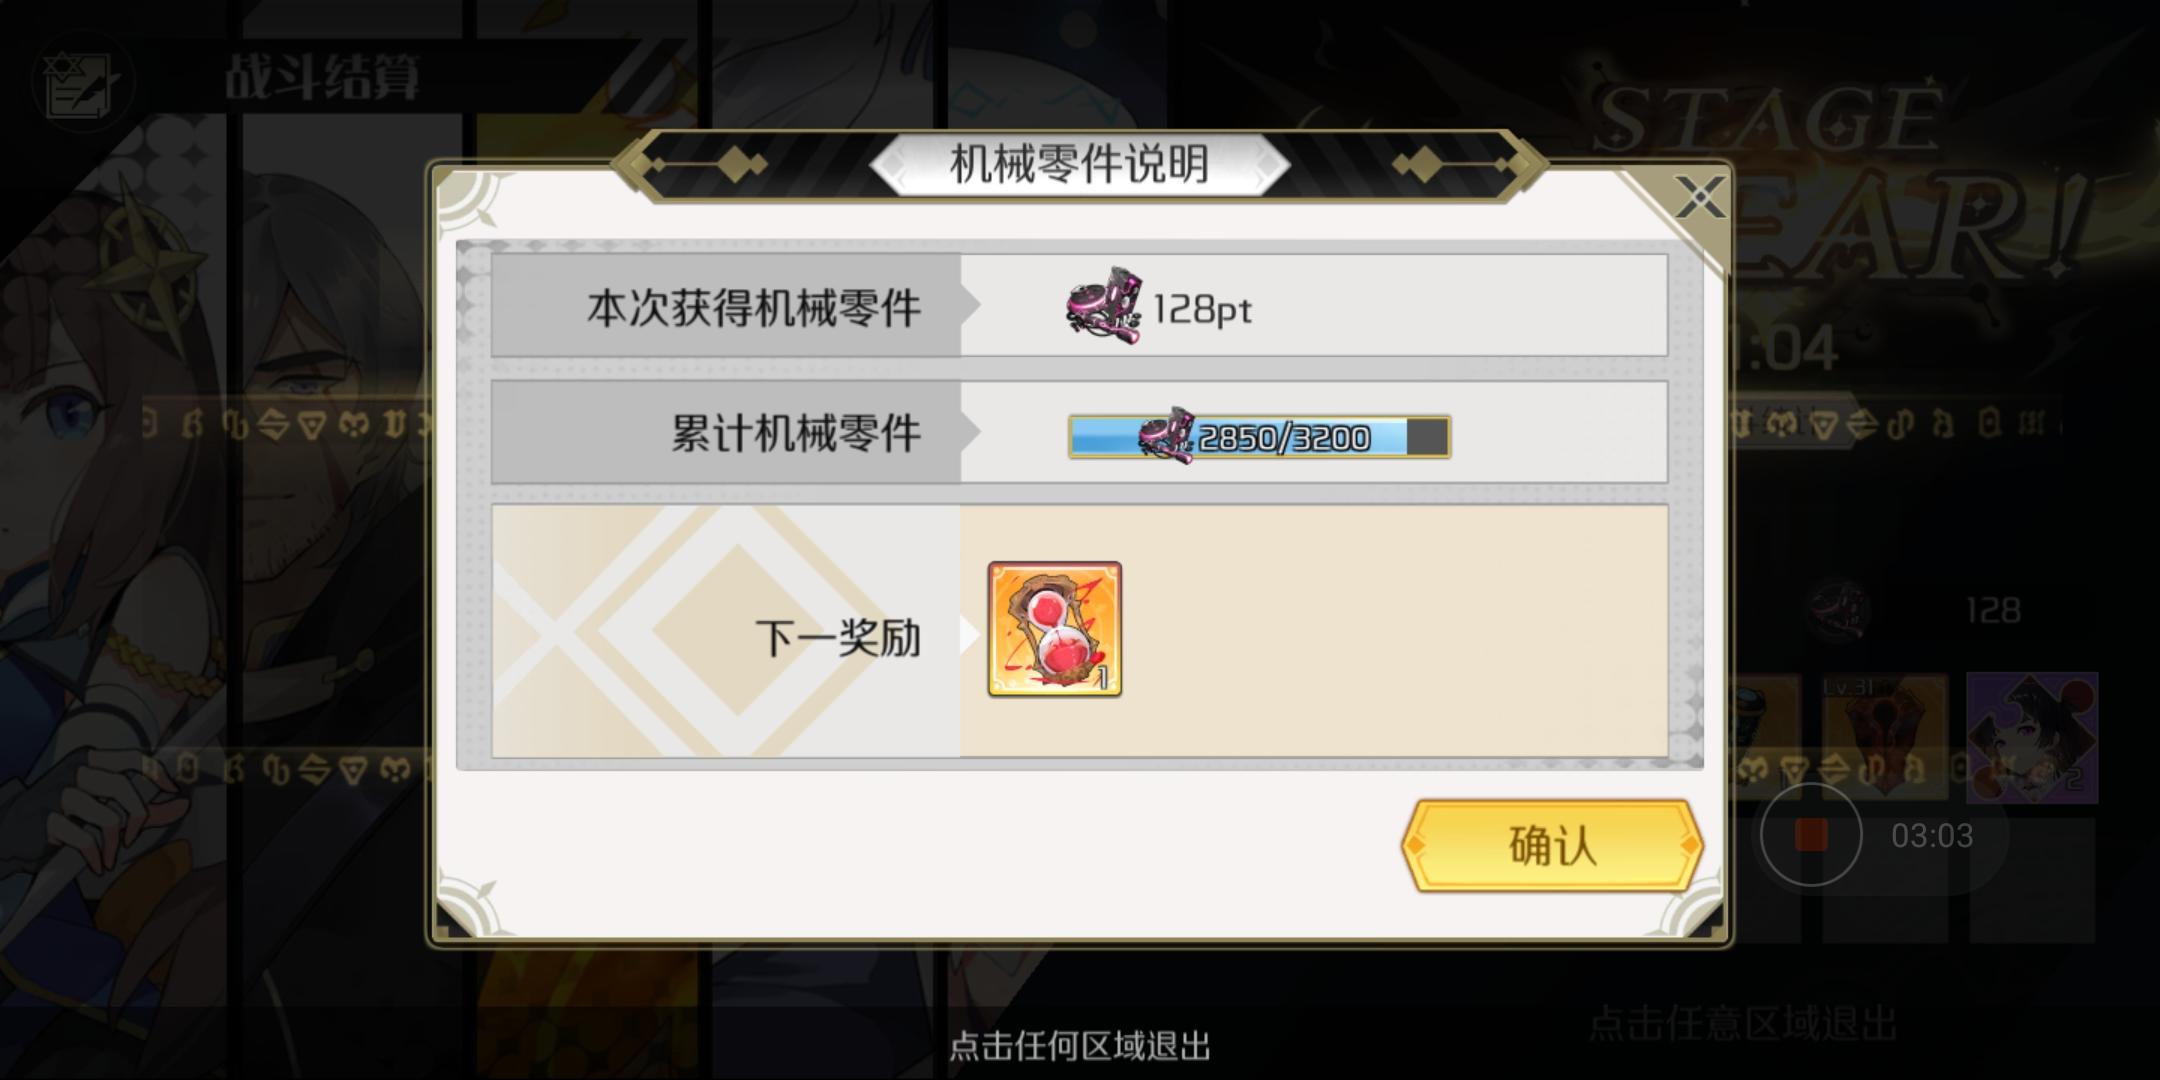Tap 点击任何区域退出 text at bottom

click(1080, 1046)
